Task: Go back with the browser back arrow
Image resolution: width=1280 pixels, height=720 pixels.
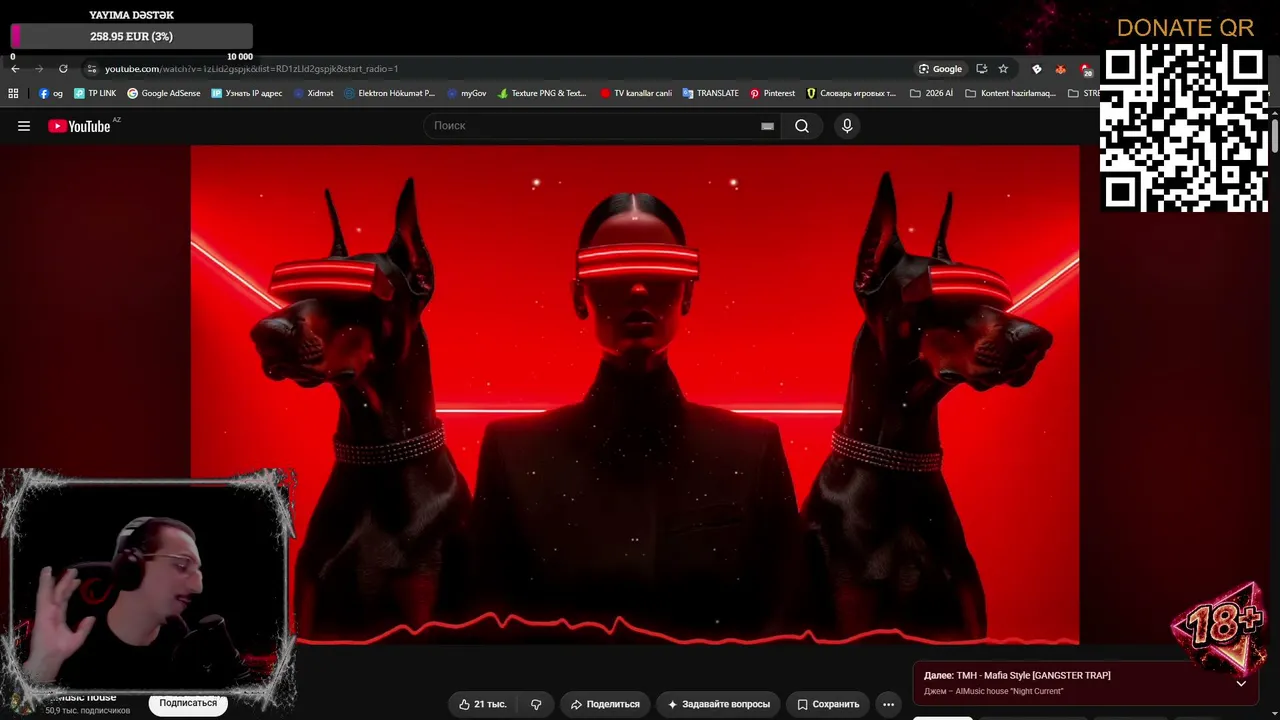Action: [15, 69]
